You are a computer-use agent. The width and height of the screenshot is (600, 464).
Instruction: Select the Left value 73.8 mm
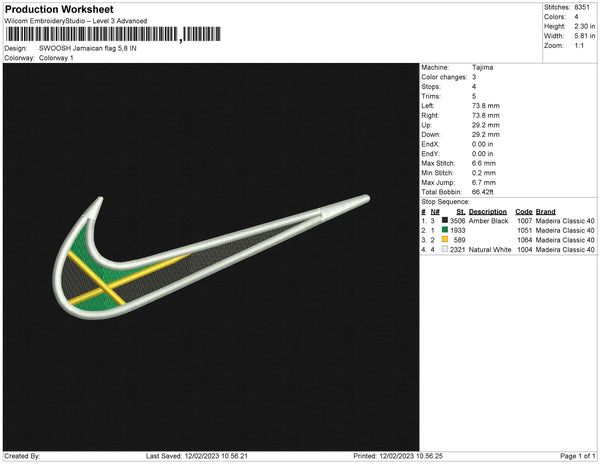(486, 106)
